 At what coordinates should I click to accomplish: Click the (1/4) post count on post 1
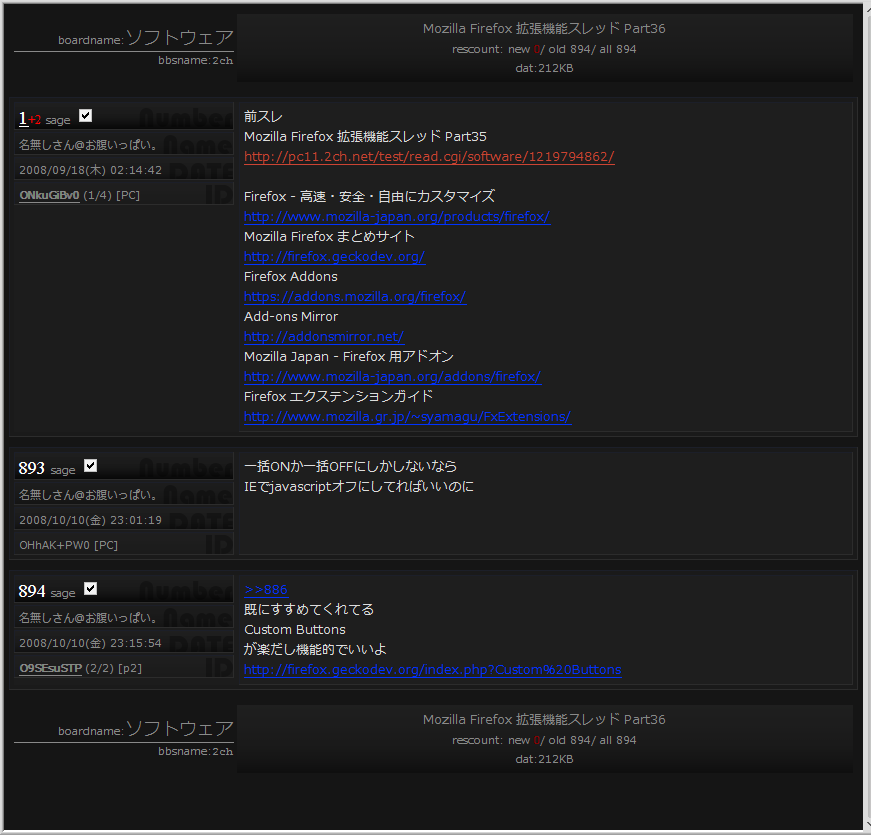click(97, 196)
